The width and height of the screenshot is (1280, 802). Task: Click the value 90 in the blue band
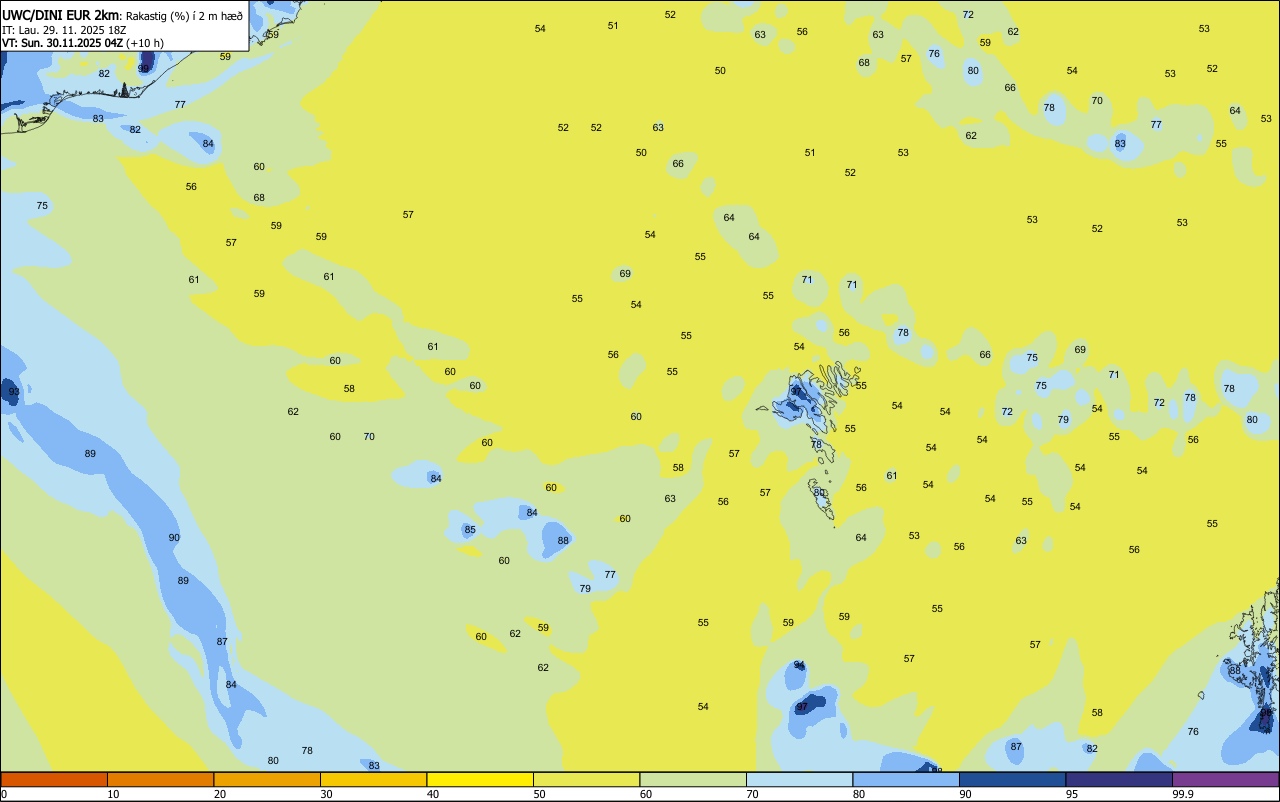tap(174, 538)
